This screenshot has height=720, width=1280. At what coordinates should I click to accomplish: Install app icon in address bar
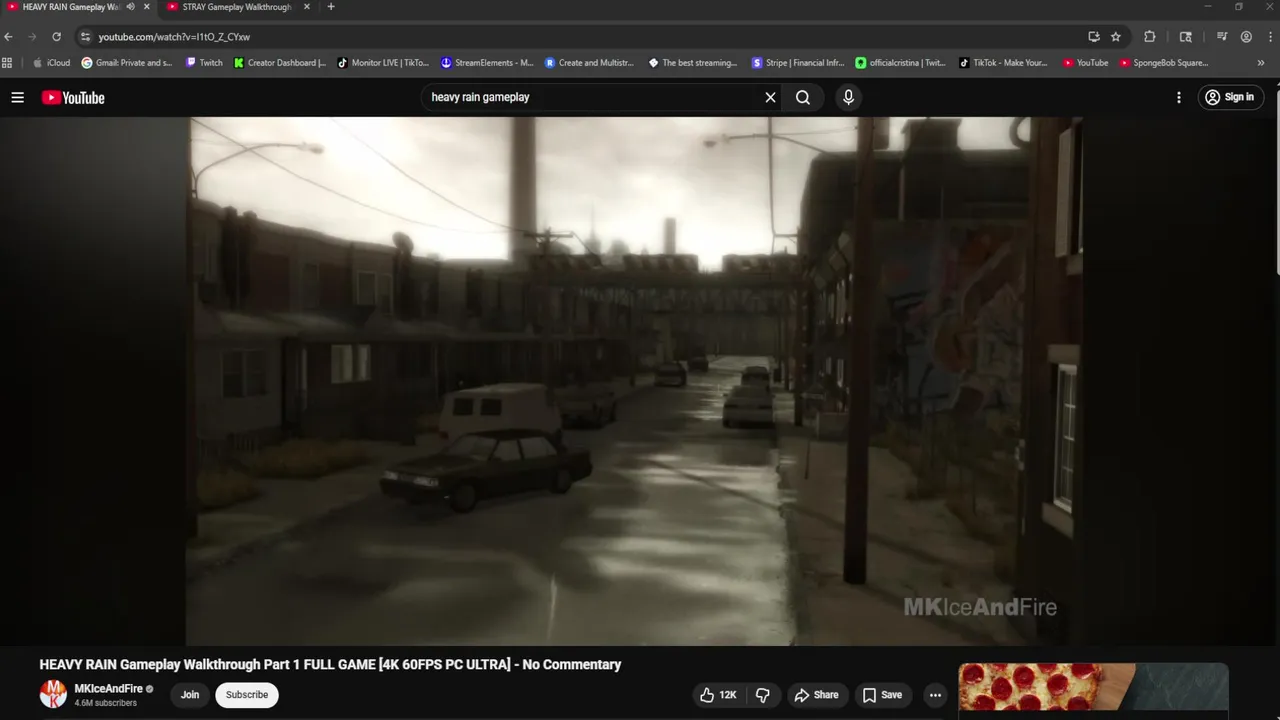pyautogui.click(x=1094, y=37)
